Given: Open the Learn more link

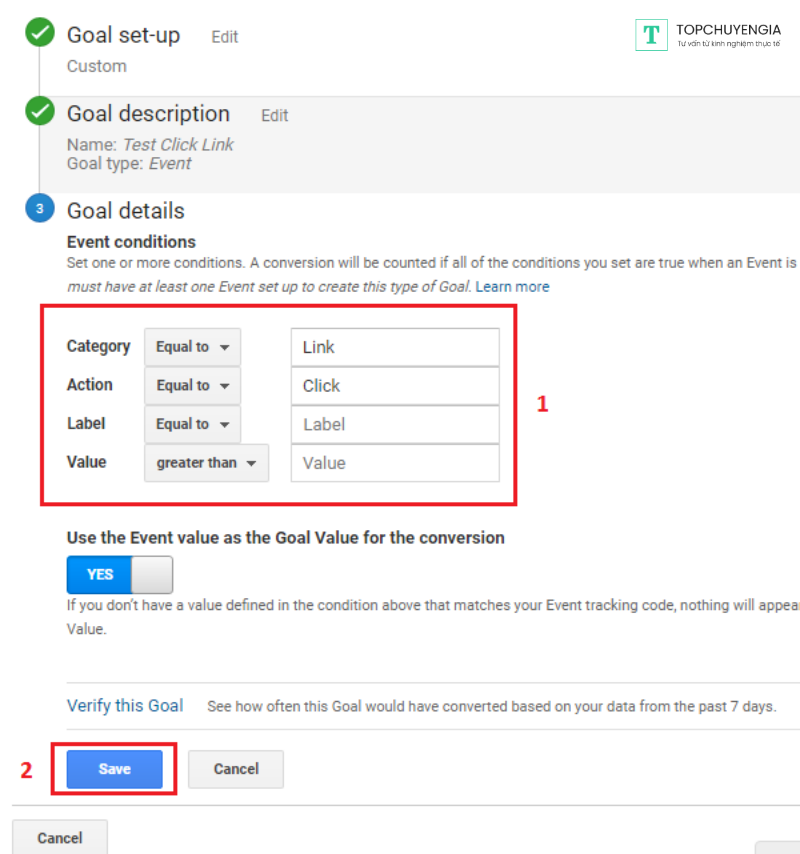Looking at the screenshot, I should point(512,286).
